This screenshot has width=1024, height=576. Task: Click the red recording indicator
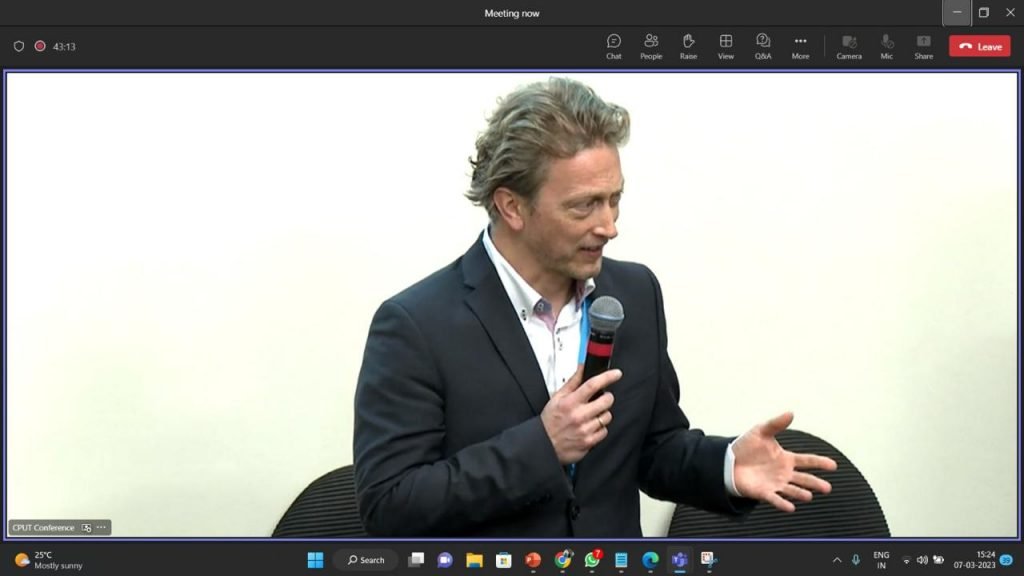tap(40, 46)
